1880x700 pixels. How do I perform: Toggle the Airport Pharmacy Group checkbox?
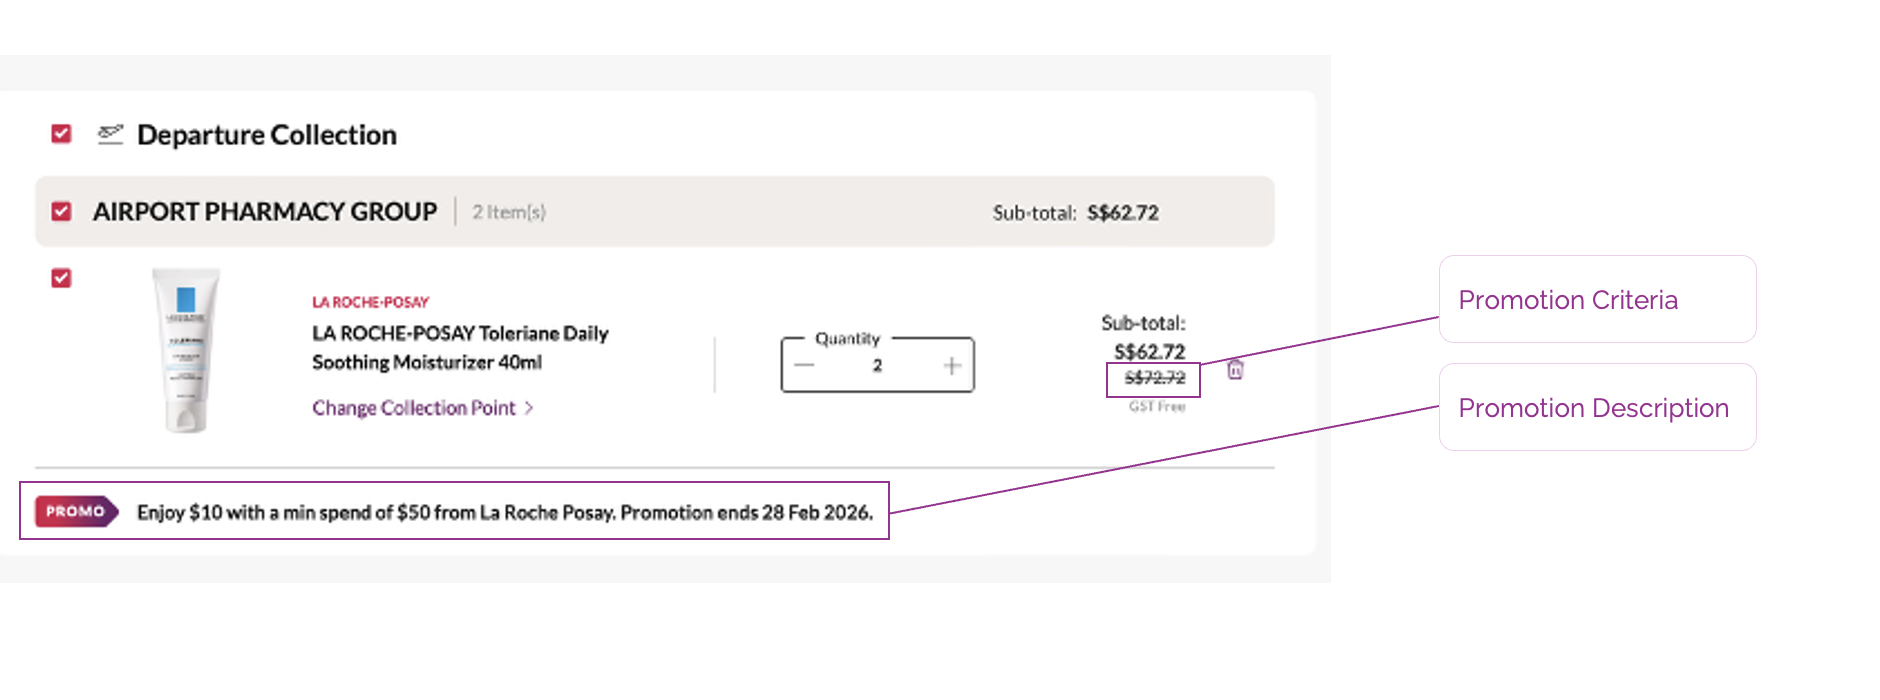pos(62,212)
